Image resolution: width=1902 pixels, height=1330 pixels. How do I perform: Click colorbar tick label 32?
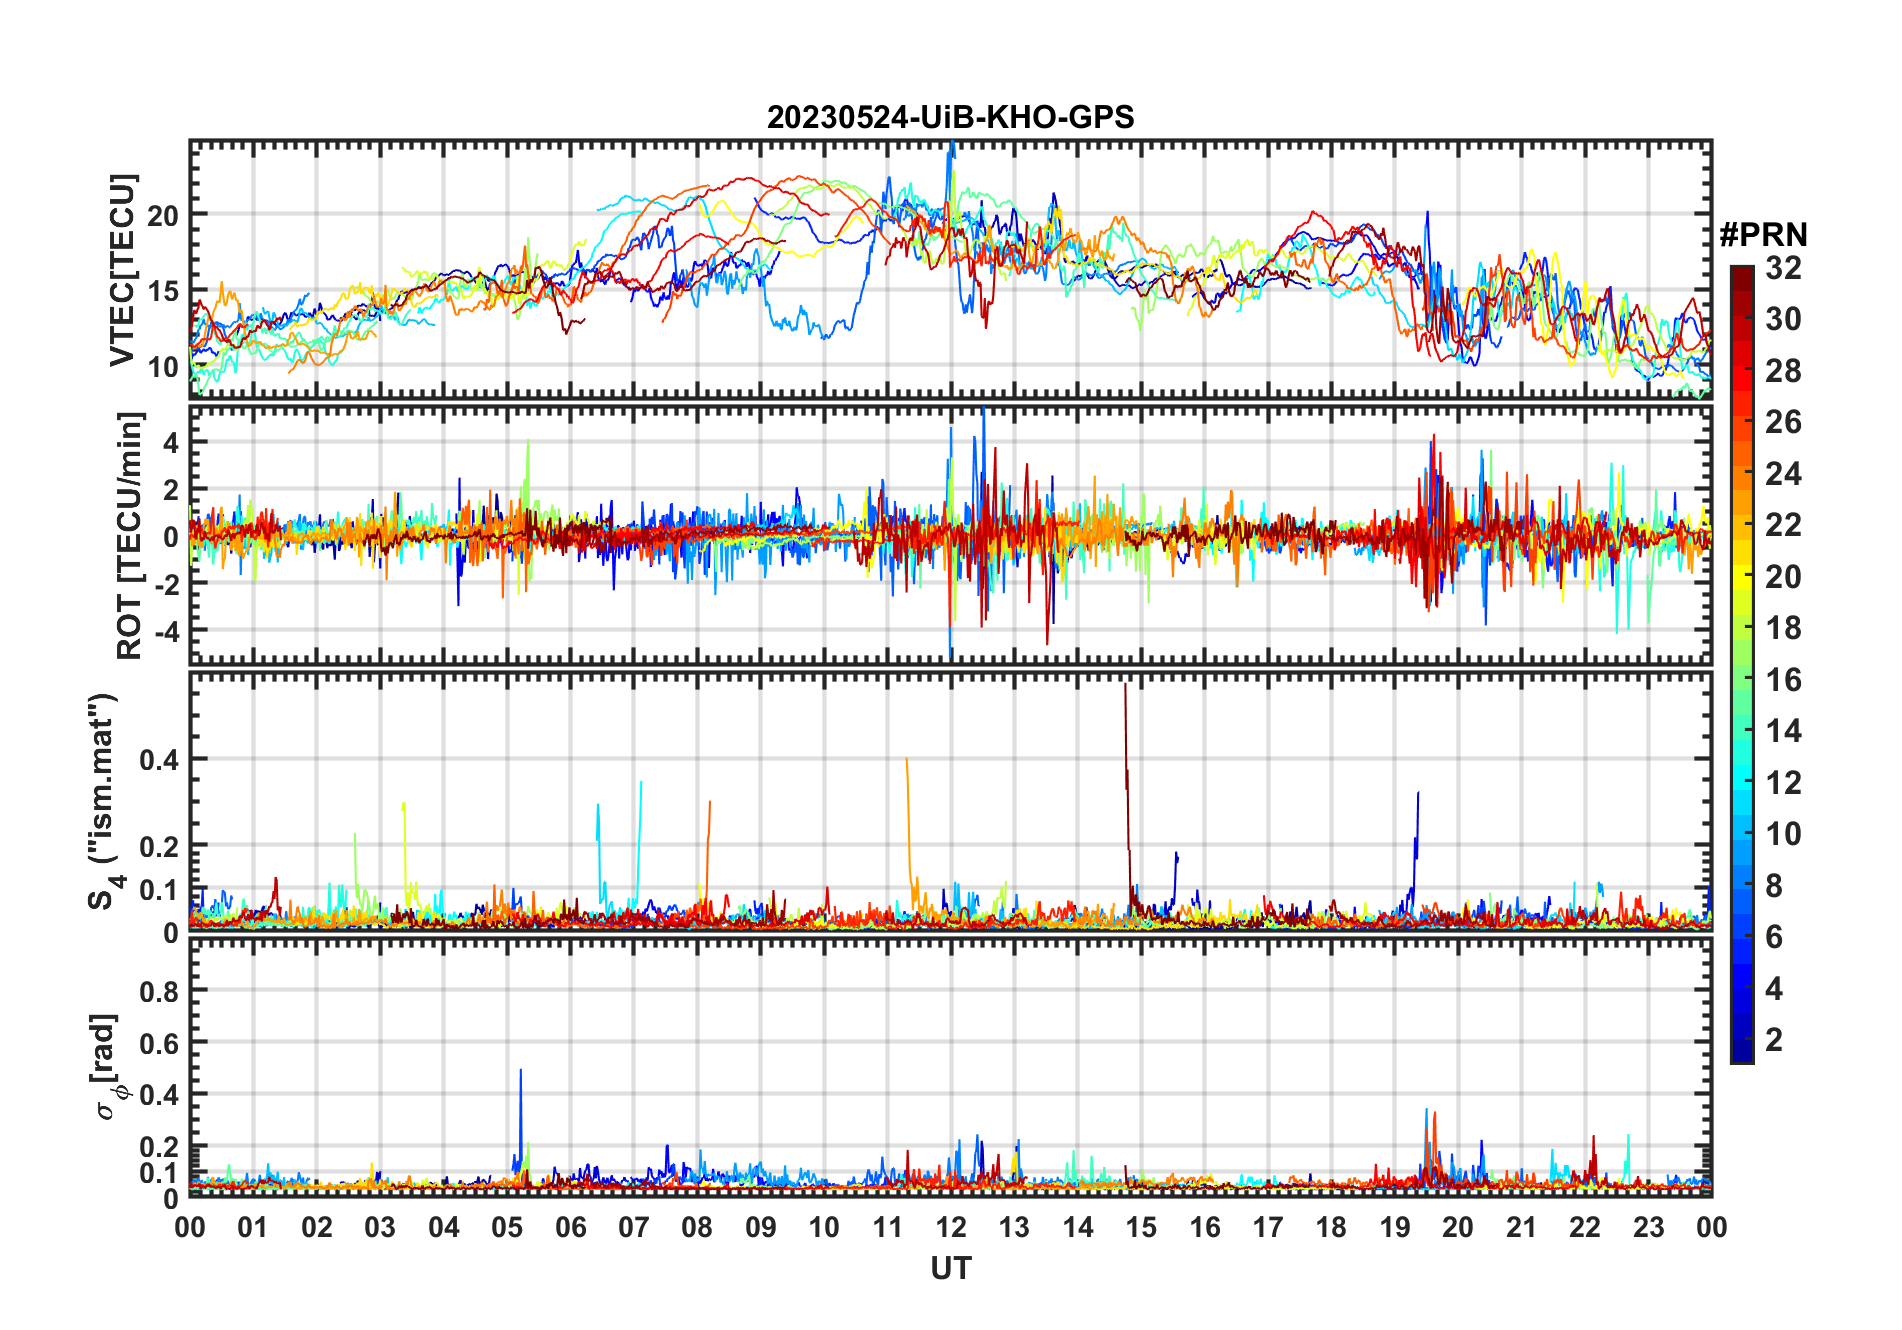point(1783,268)
